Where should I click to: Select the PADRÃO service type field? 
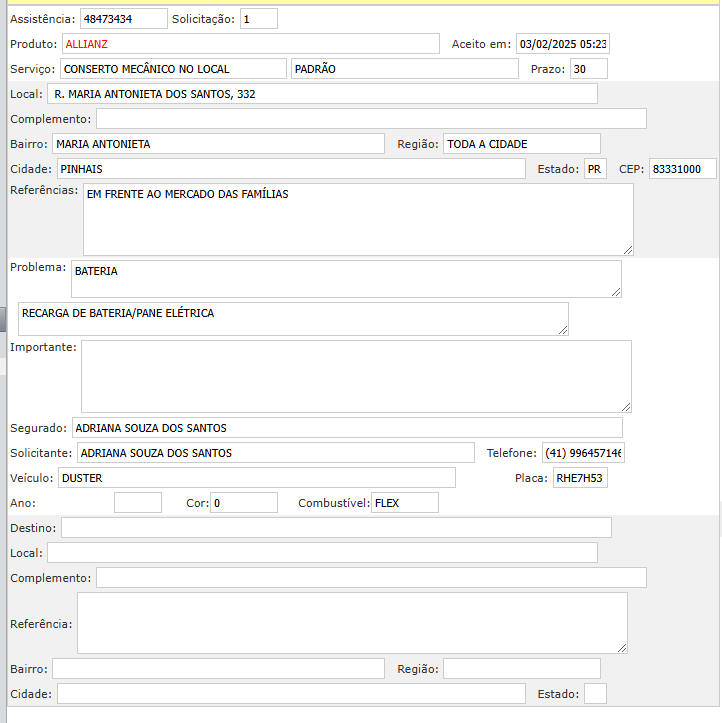point(404,69)
